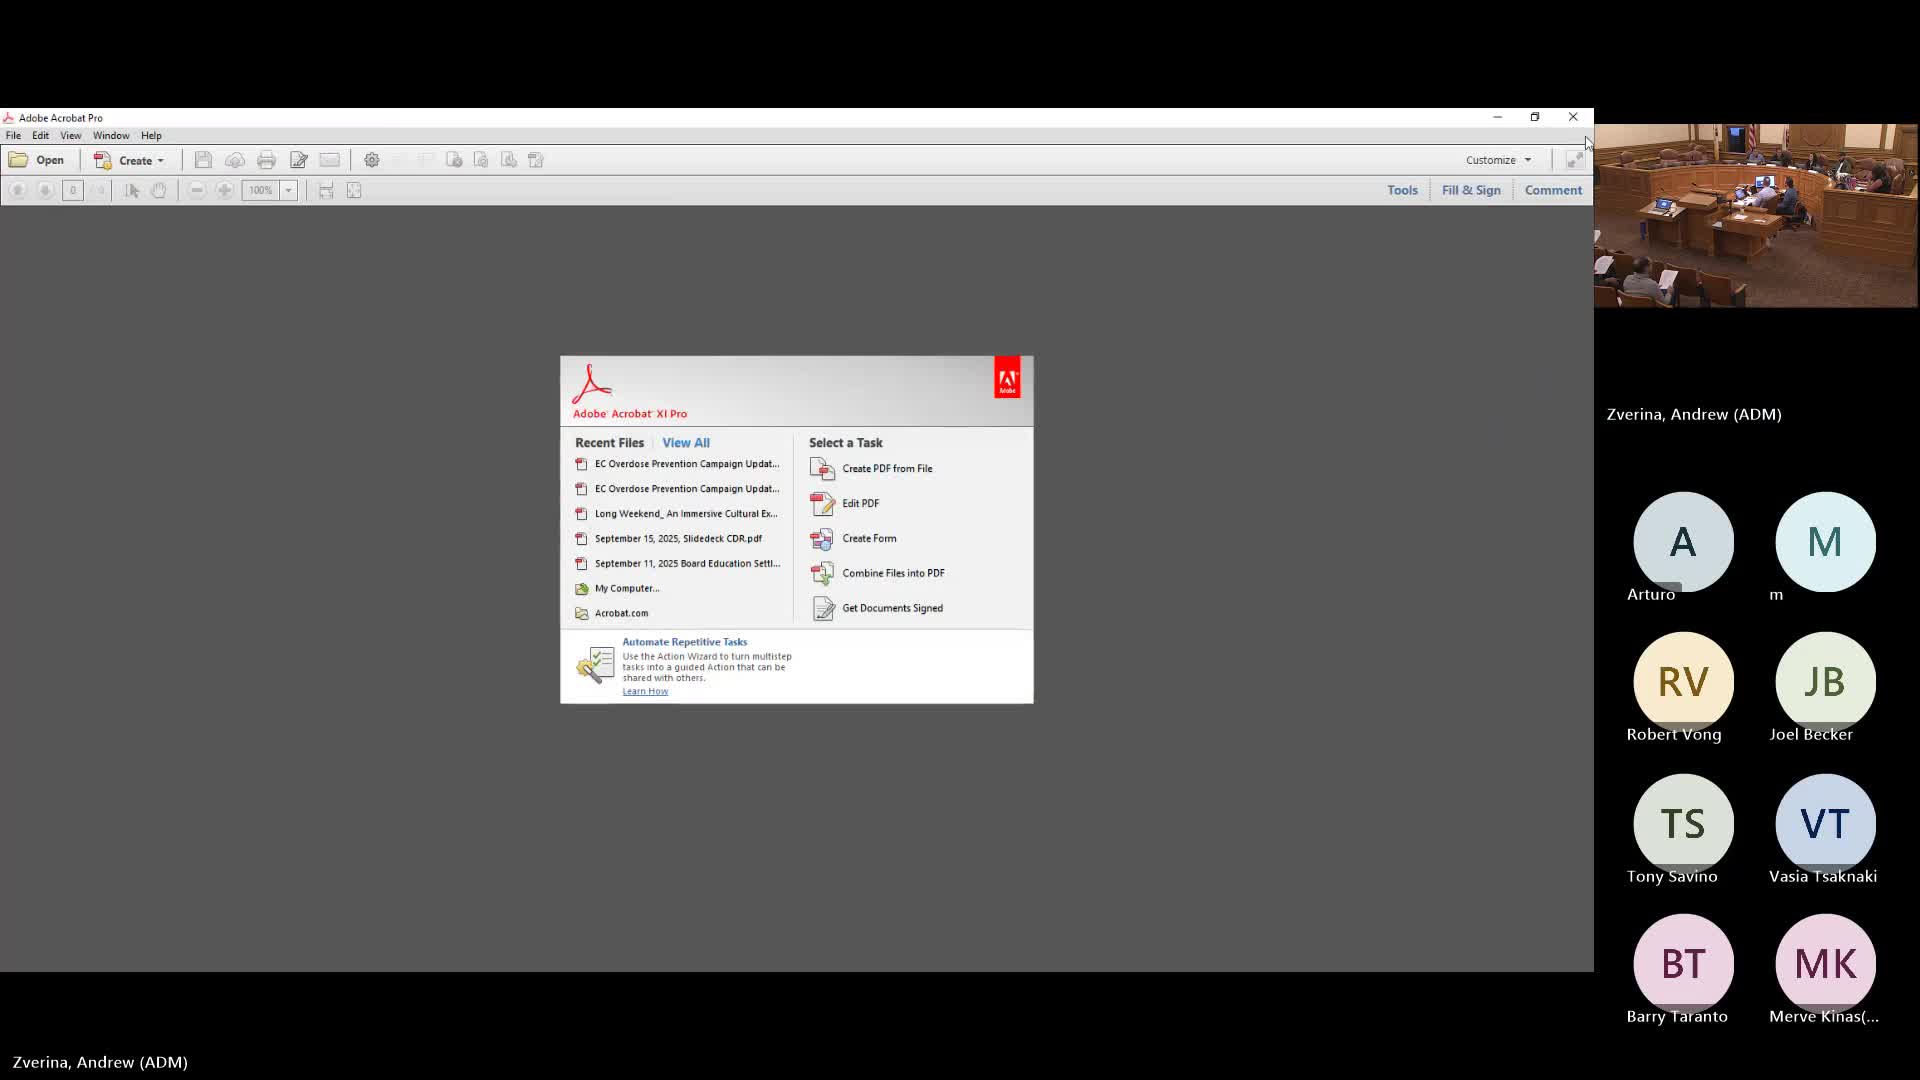Open the Window menu
The width and height of the screenshot is (1920, 1080).
pos(111,135)
